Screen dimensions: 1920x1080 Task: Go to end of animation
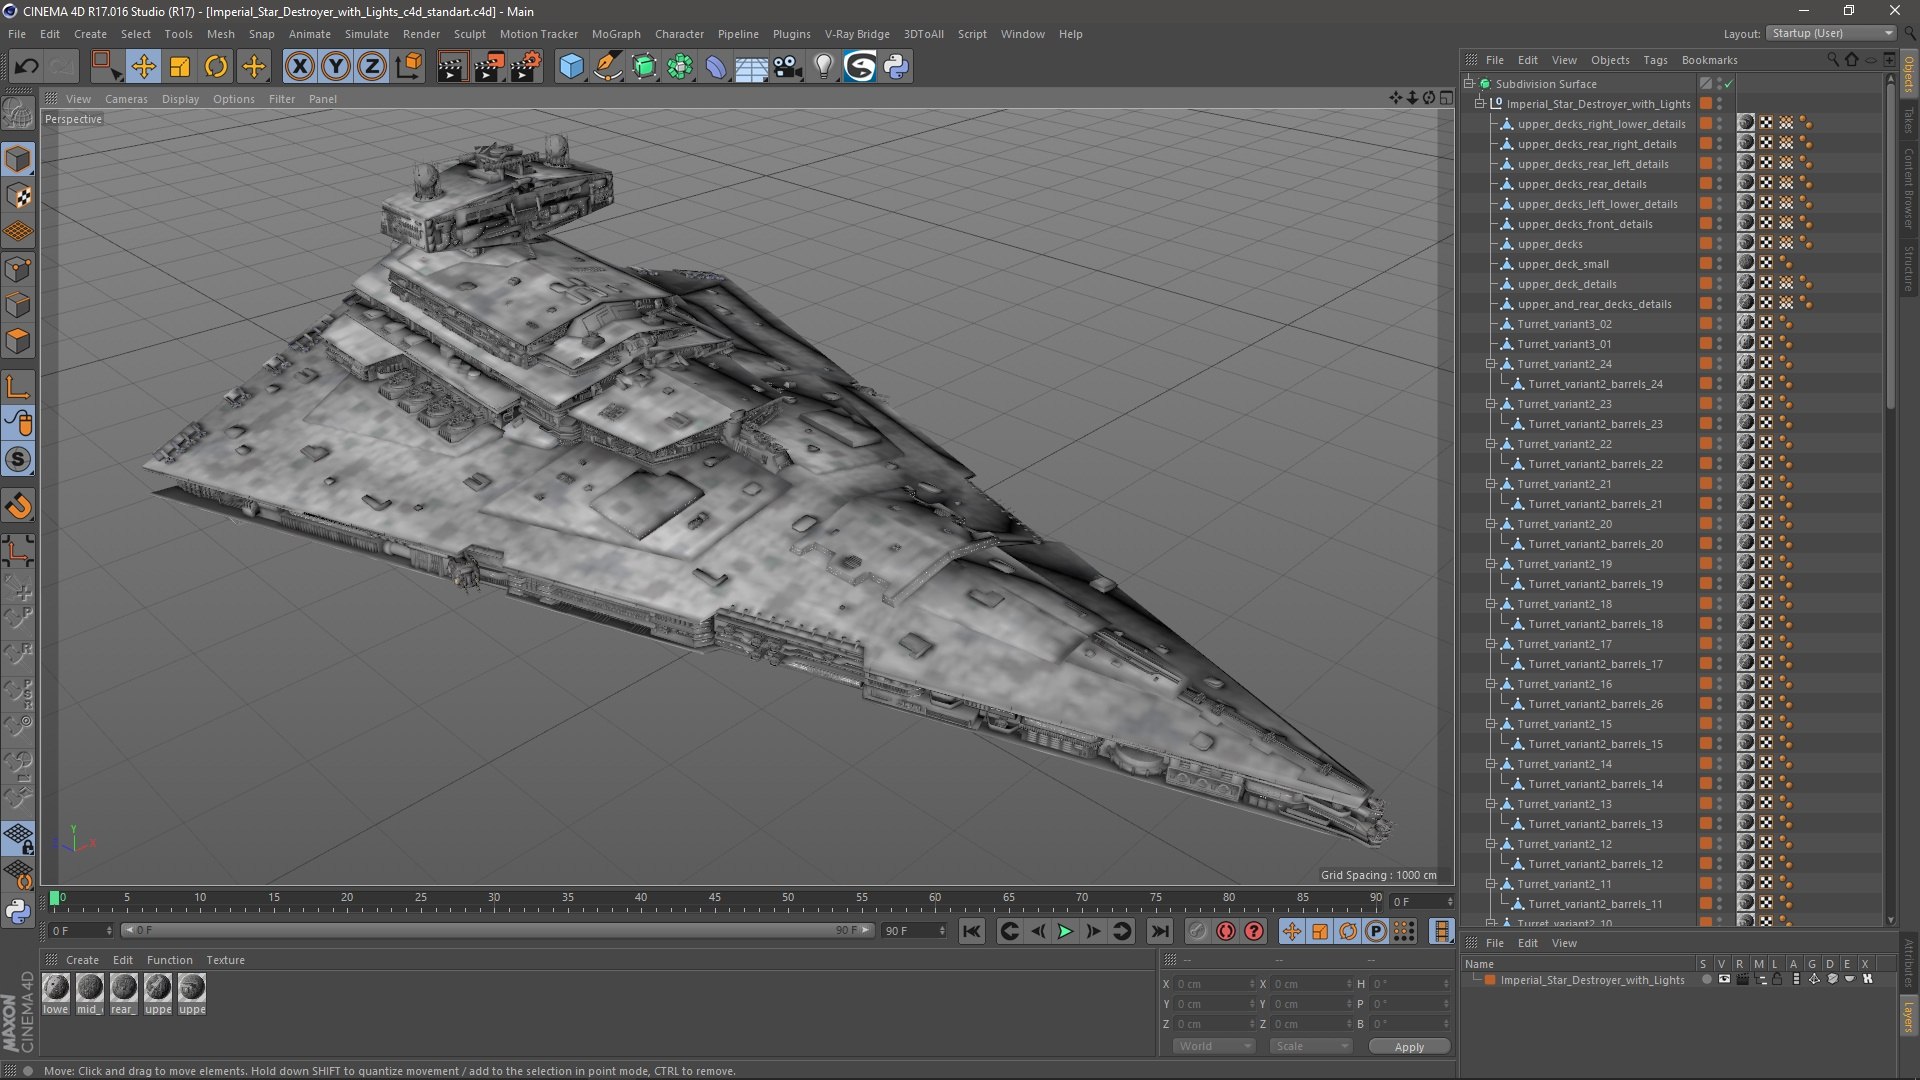tap(1159, 931)
